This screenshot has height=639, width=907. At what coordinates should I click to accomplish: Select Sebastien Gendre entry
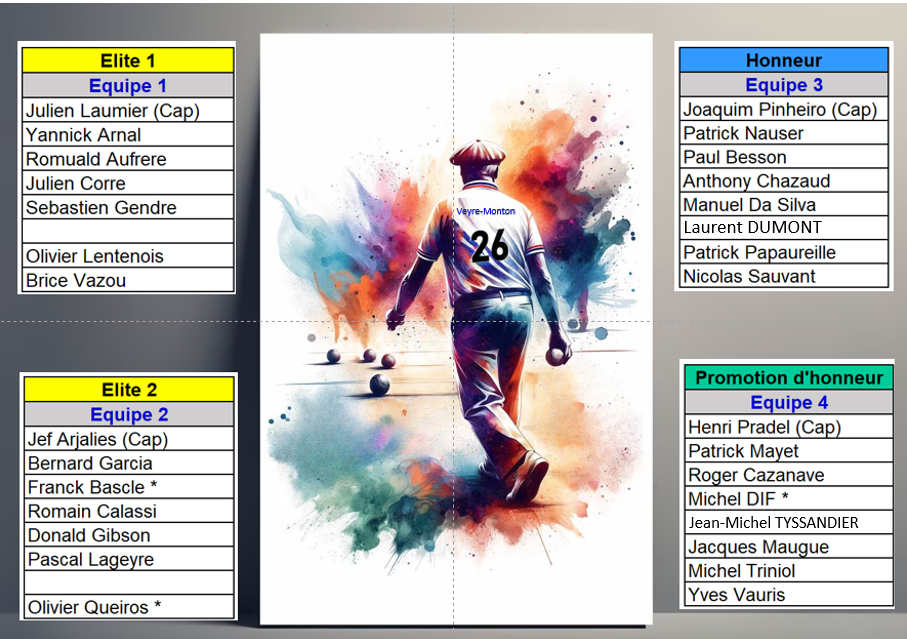pyautogui.click(x=128, y=207)
